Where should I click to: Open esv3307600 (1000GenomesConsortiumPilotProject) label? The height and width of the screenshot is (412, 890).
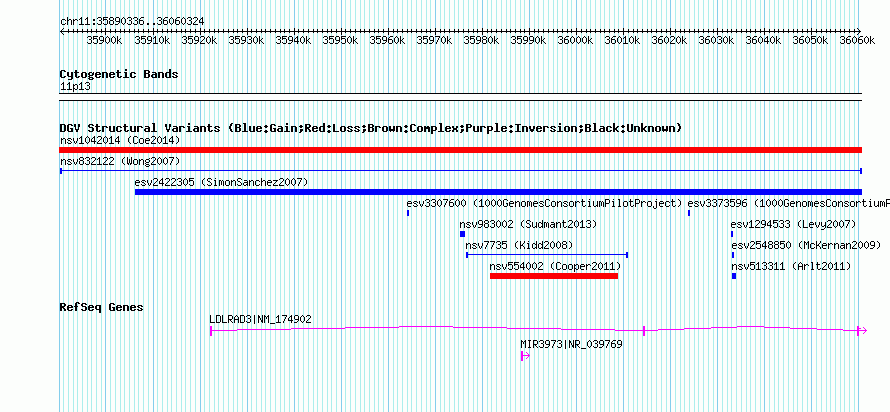tap(544, 203)
